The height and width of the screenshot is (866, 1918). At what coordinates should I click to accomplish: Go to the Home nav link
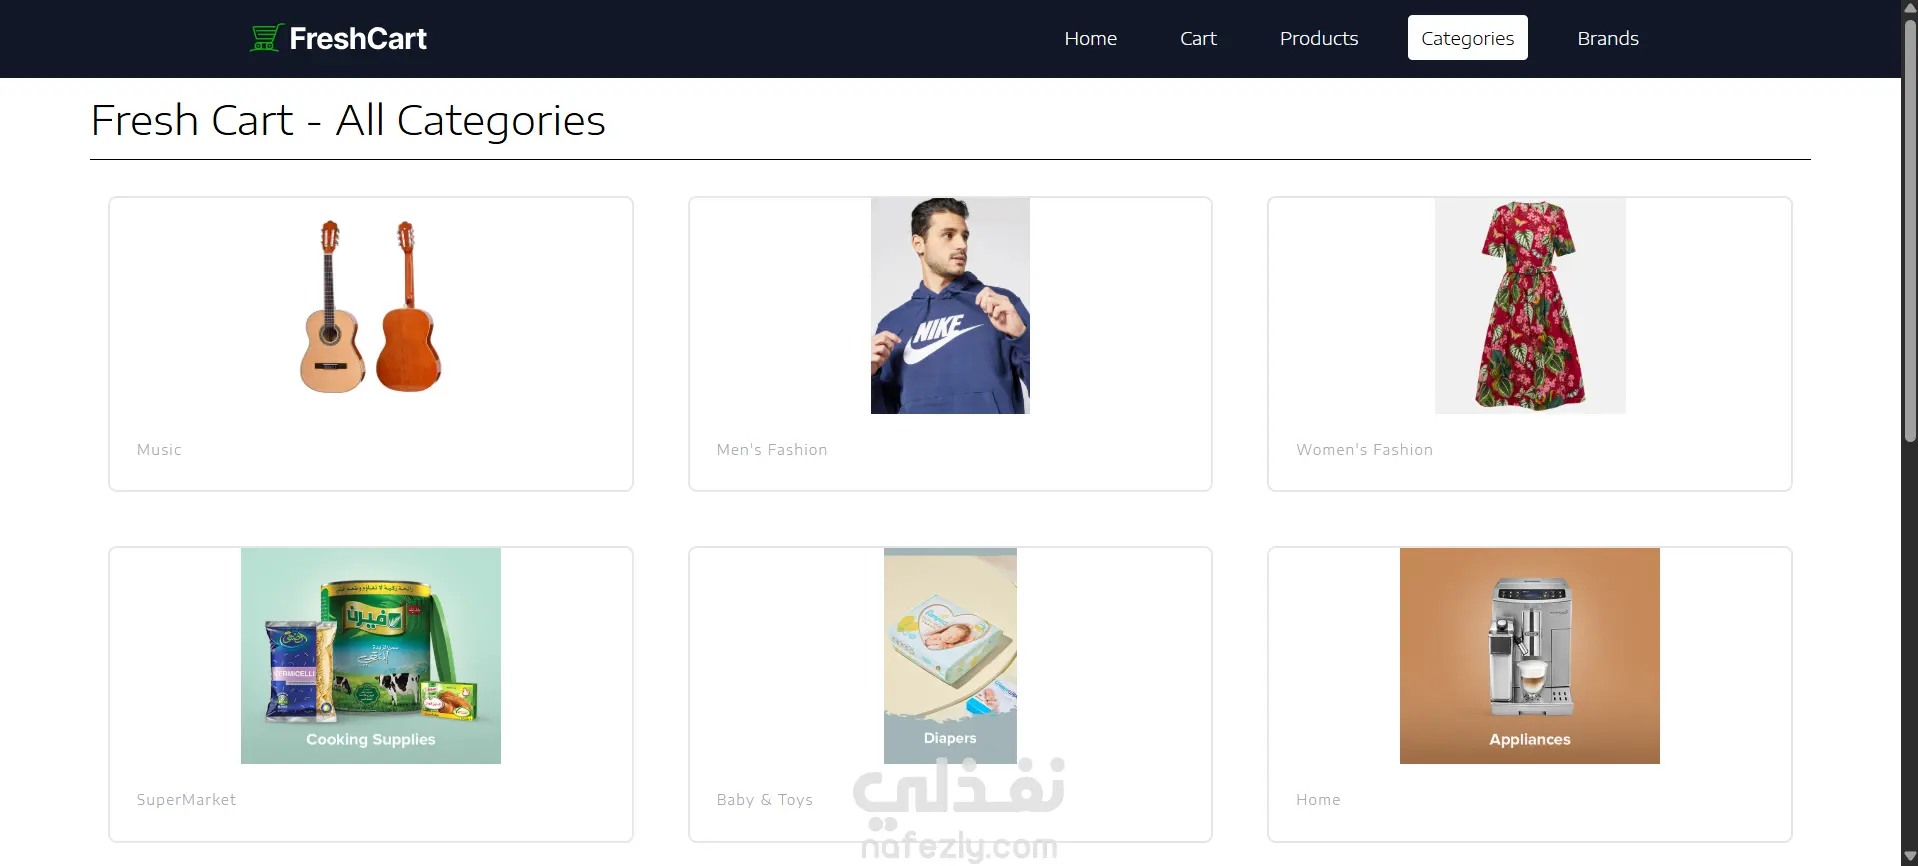click(x=1090, y=38)
